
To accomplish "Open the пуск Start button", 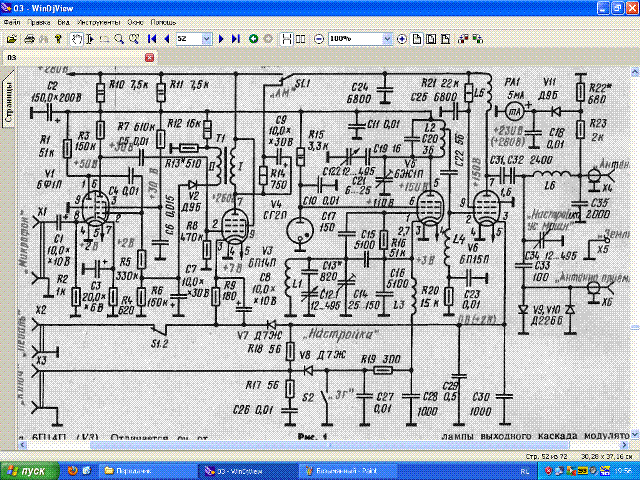I will coord(29,471).
